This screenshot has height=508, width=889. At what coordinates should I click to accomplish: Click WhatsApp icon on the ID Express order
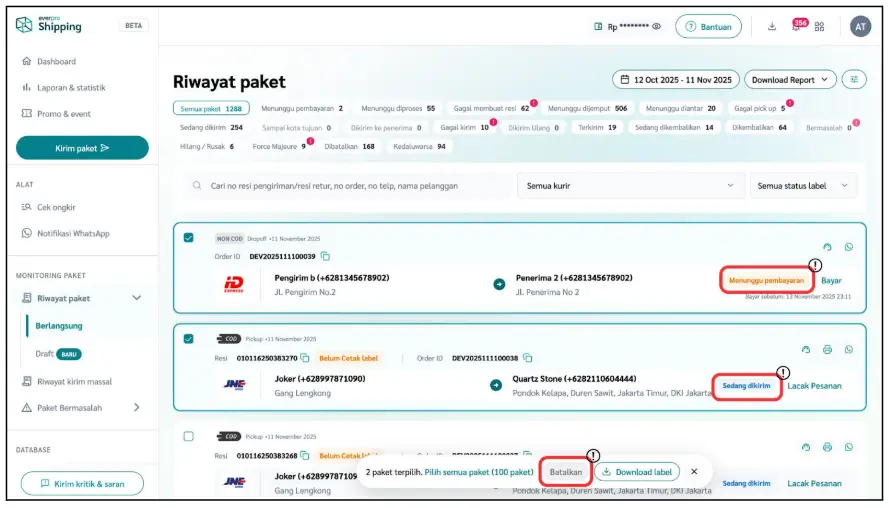pos(849,247)
